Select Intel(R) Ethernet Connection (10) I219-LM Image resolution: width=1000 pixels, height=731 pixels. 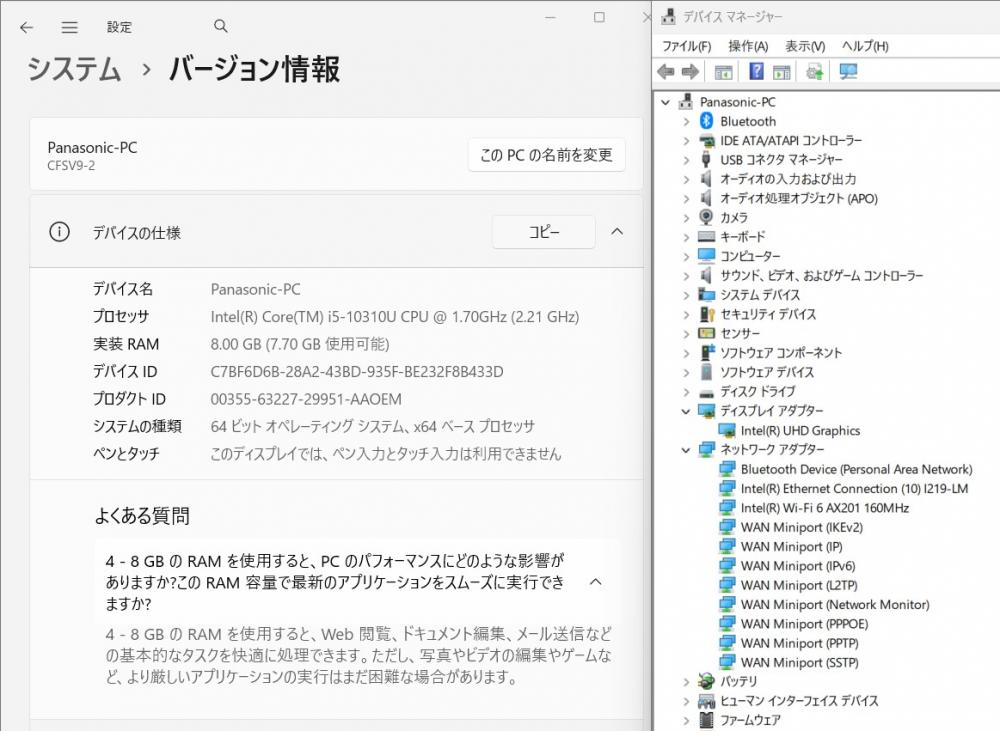coord(854,489)
